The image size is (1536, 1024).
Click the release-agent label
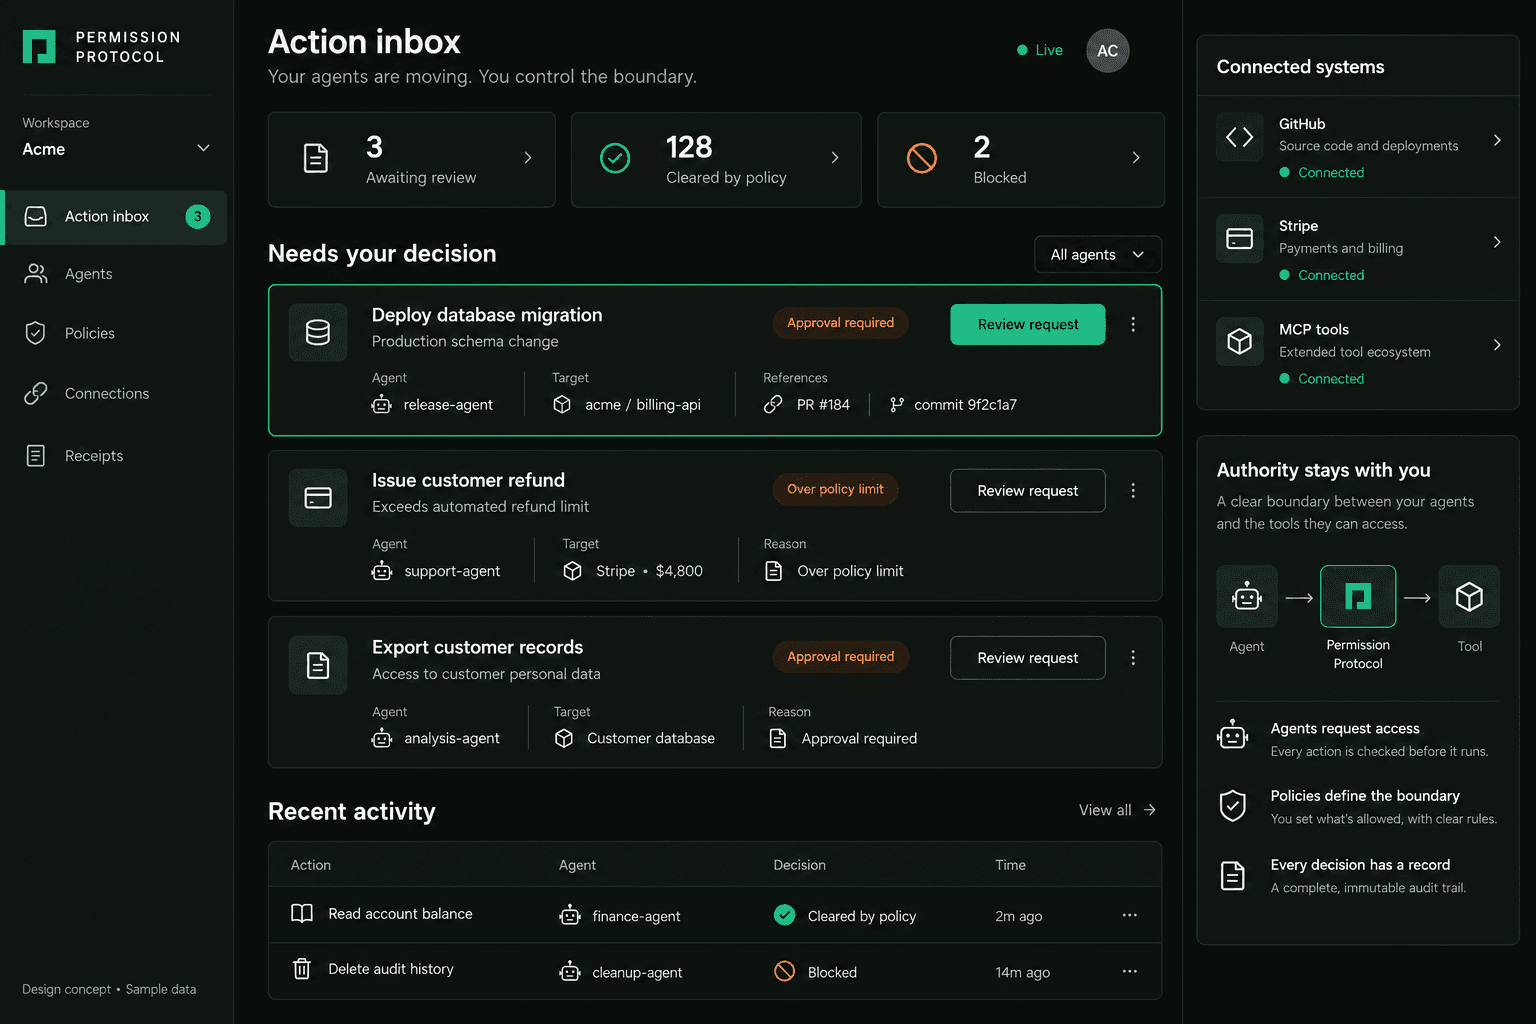448,405
